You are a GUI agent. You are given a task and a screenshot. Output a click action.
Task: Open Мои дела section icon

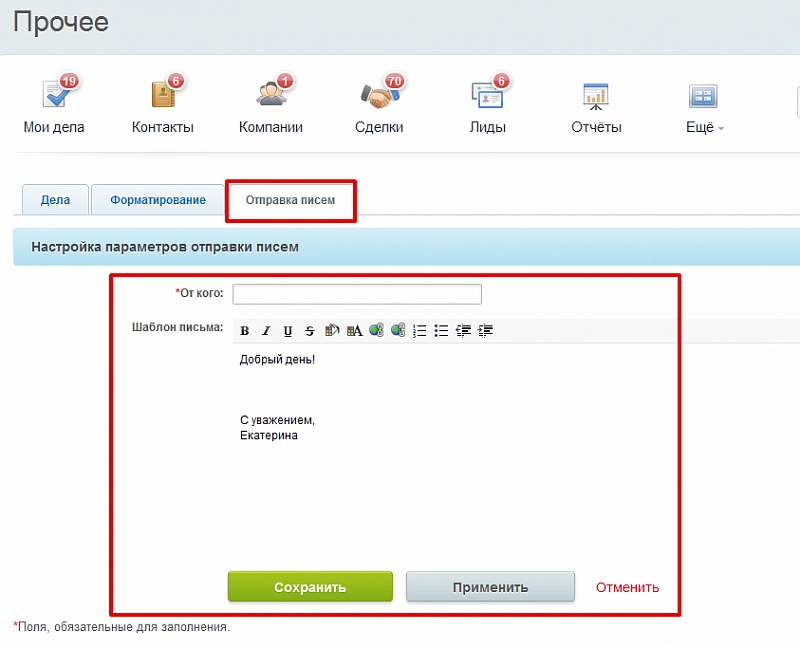pyautogui.click(x=55, y=95)
